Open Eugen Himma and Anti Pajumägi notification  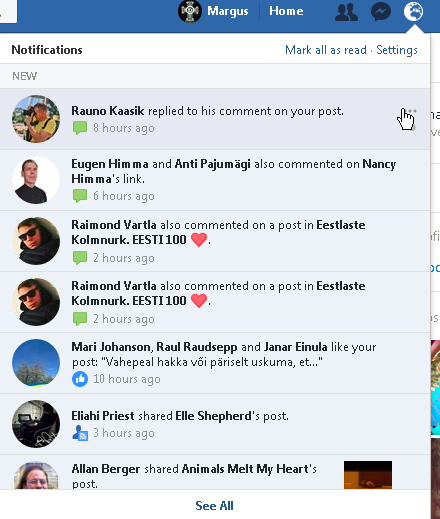click(x=215, y=180)
